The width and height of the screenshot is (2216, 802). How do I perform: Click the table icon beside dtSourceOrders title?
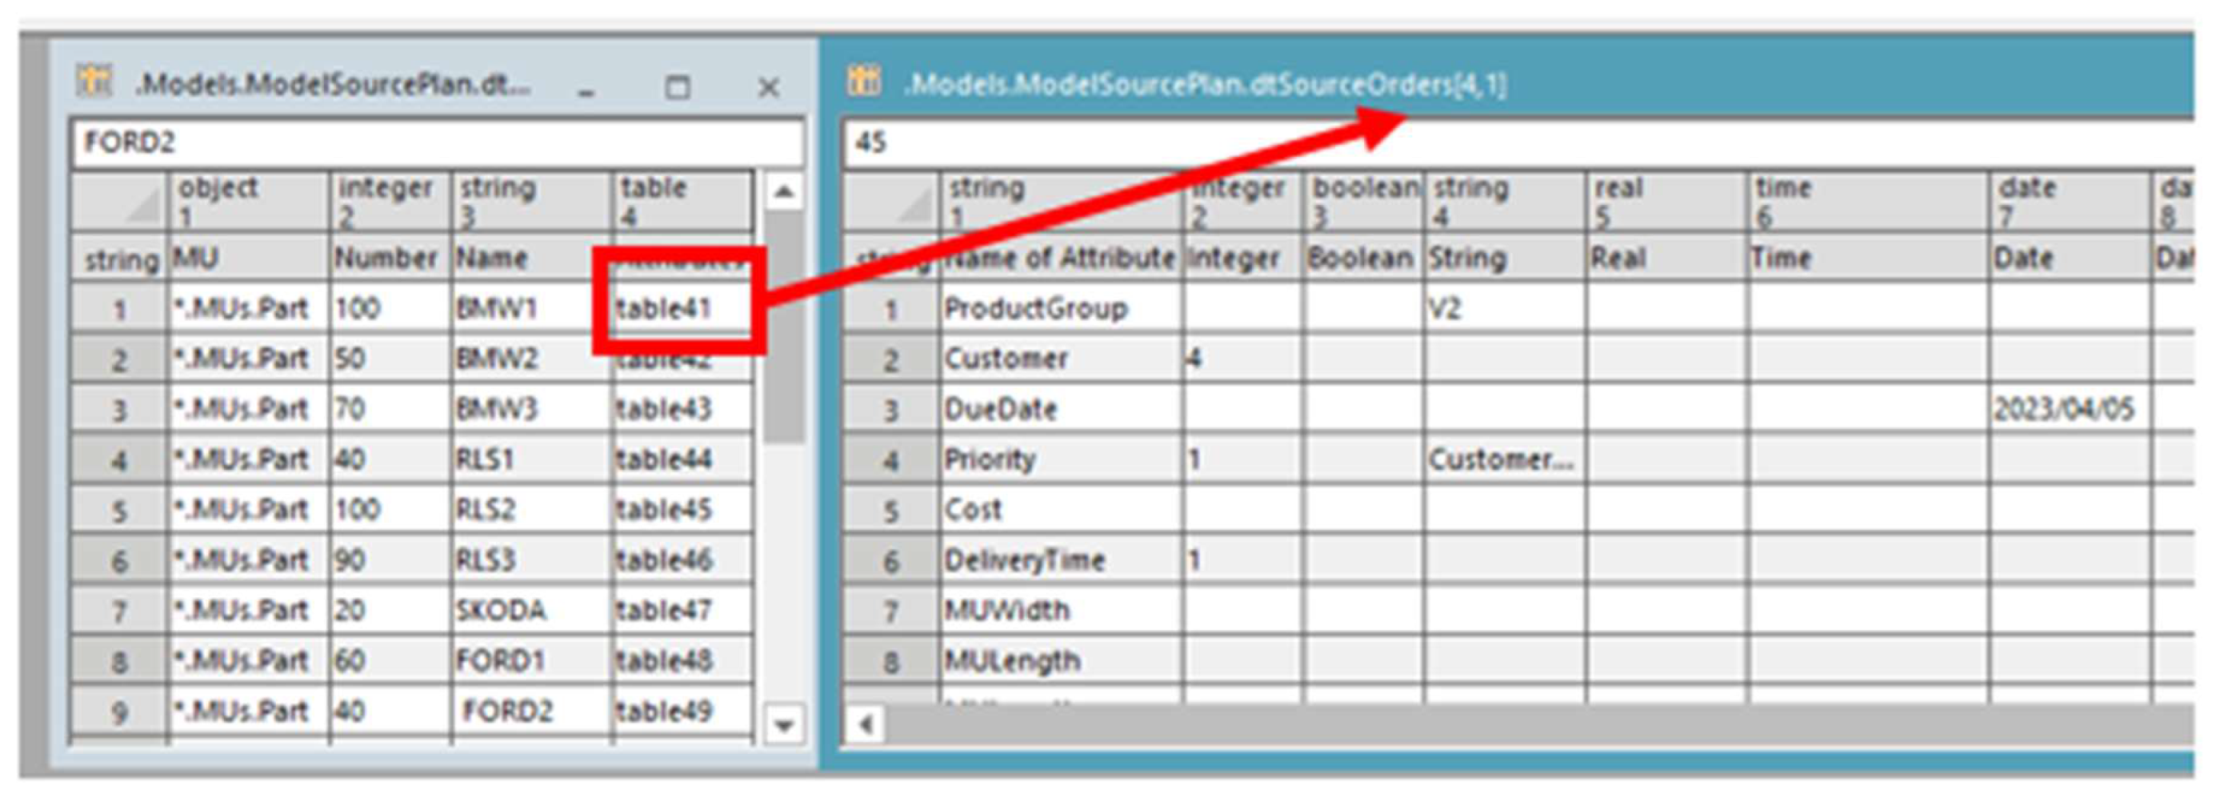[x=864, y=82]
